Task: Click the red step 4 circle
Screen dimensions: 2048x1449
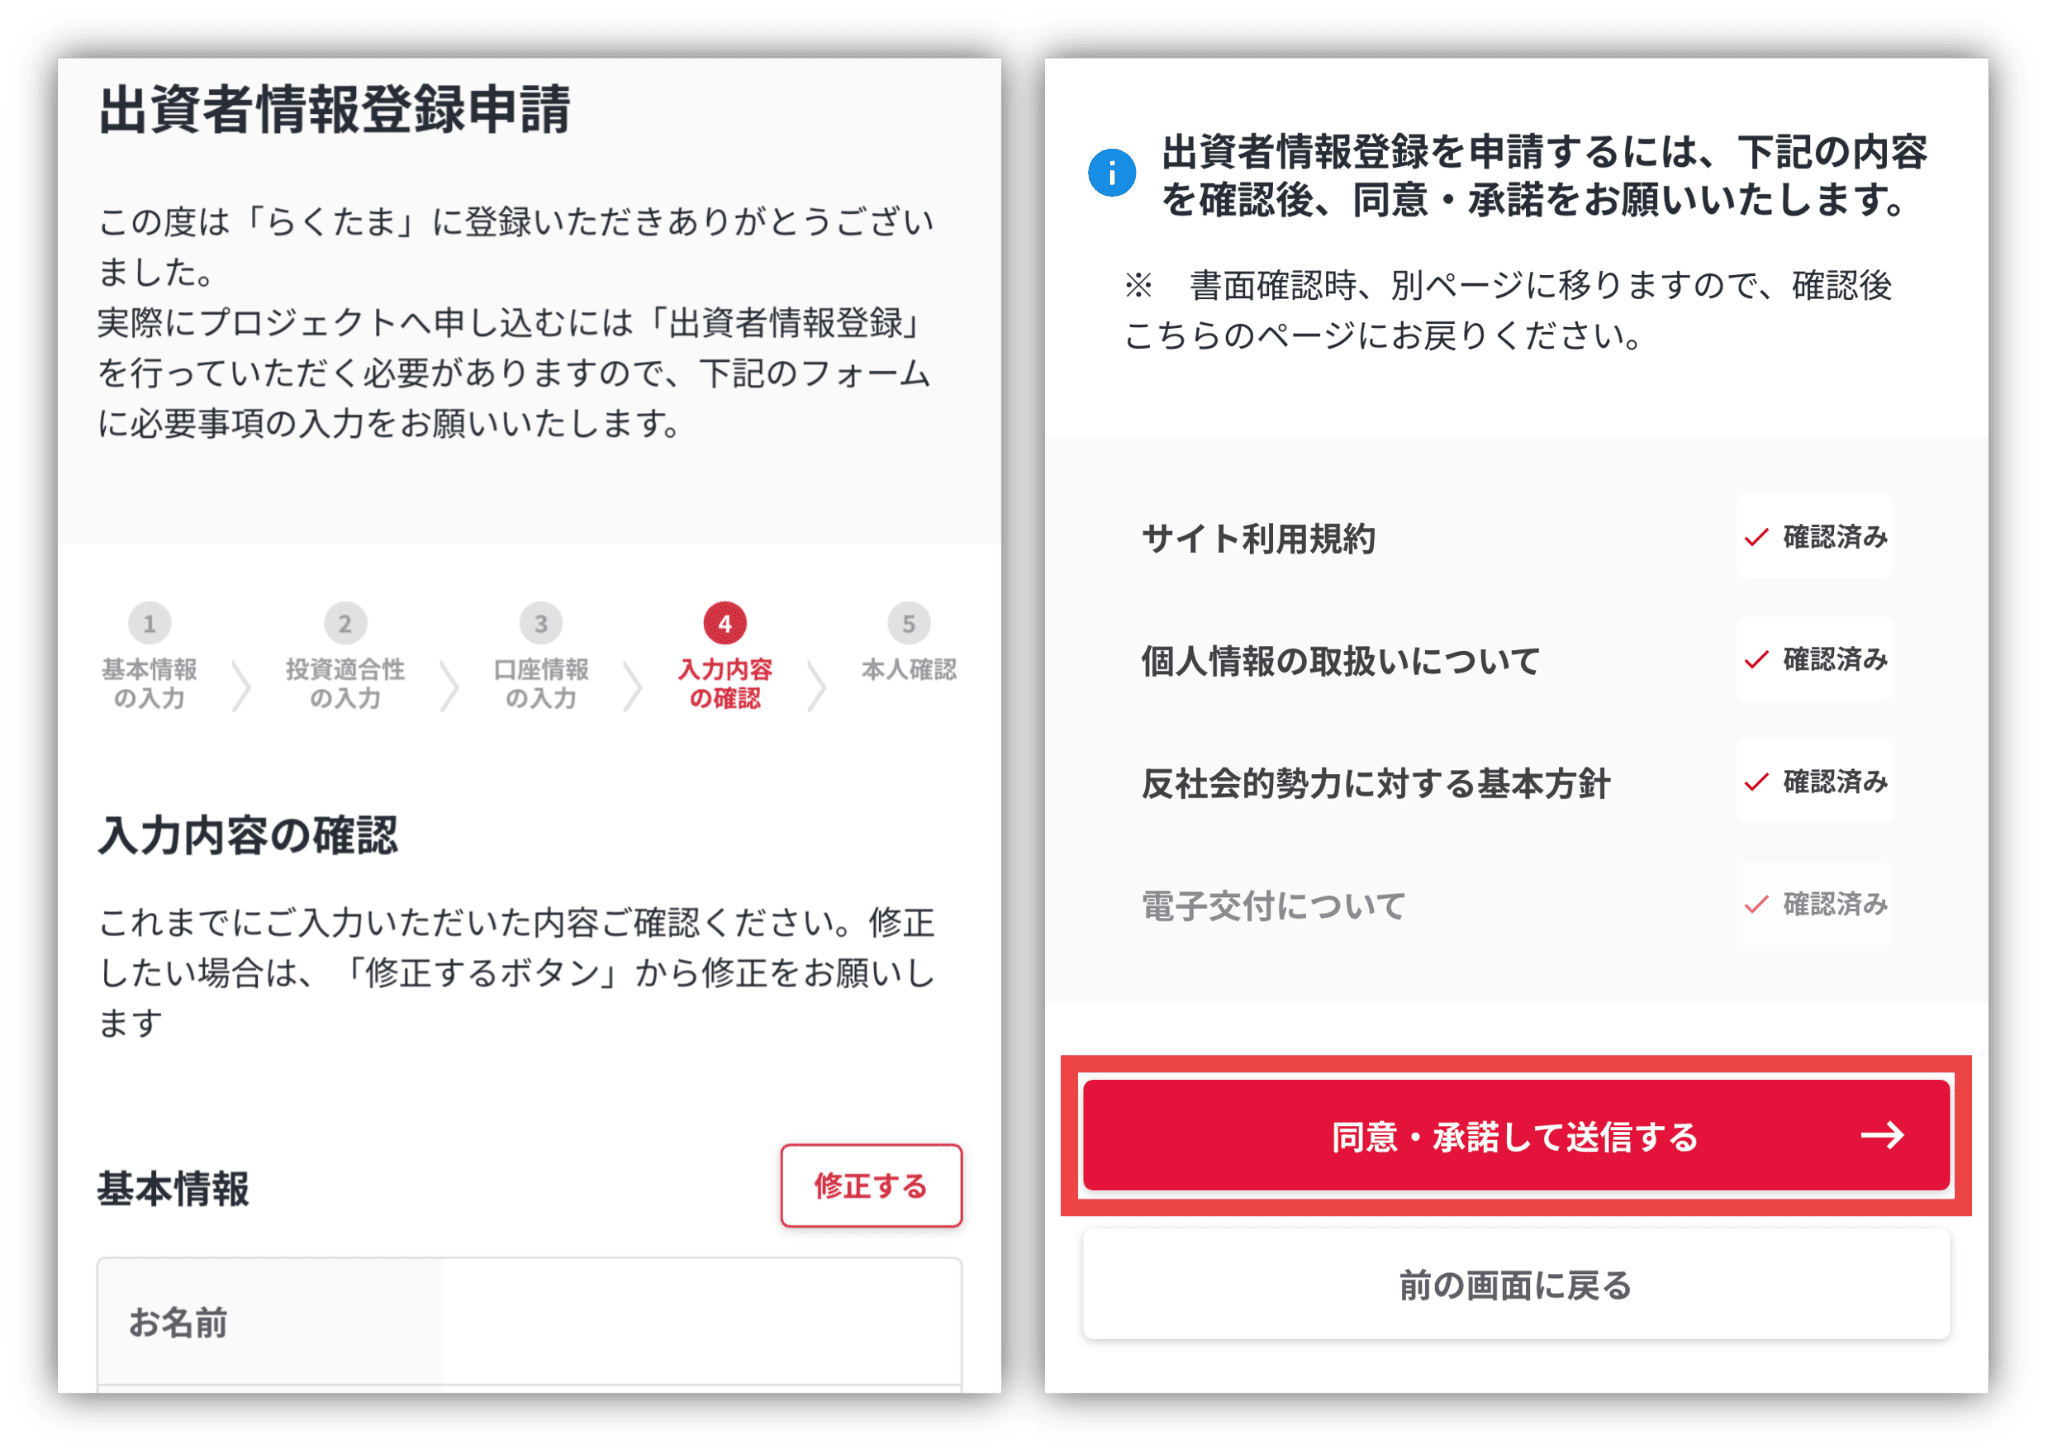Action: 725,624
